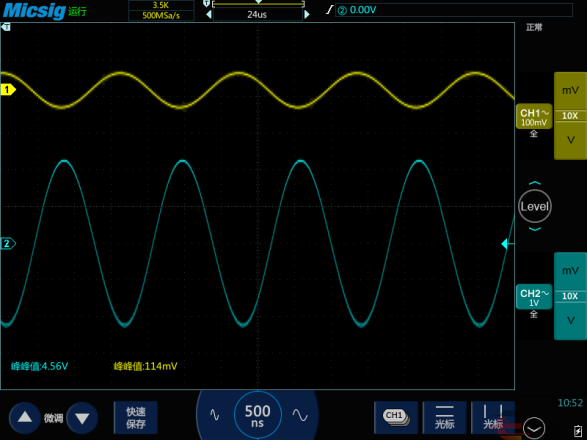Image resolution: width=587 pixels, height=440 pixels.
Task: Toggle the CH2 channel button
Action: click(x=534, y=297)
